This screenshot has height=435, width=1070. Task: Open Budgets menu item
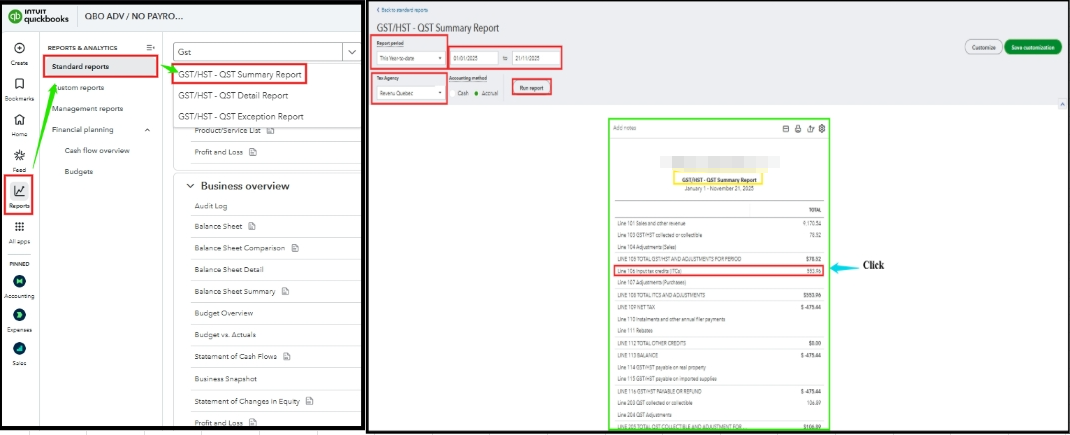pyautogui.click(x=78, y=171)
